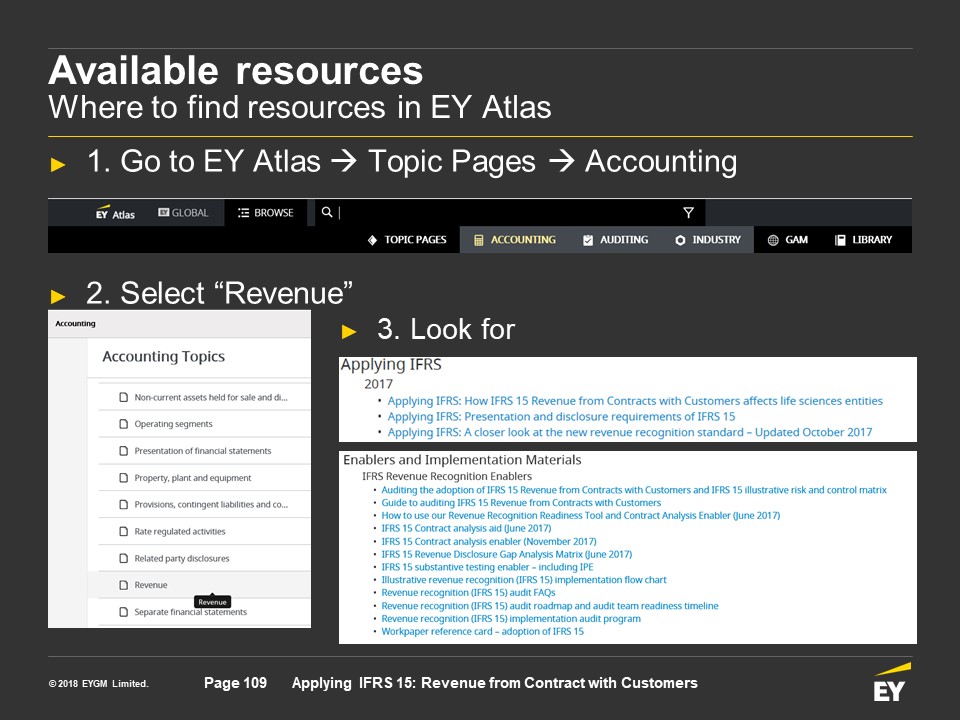Select Related party disclosures topic
960x720 pixels.
pos(182,558)
